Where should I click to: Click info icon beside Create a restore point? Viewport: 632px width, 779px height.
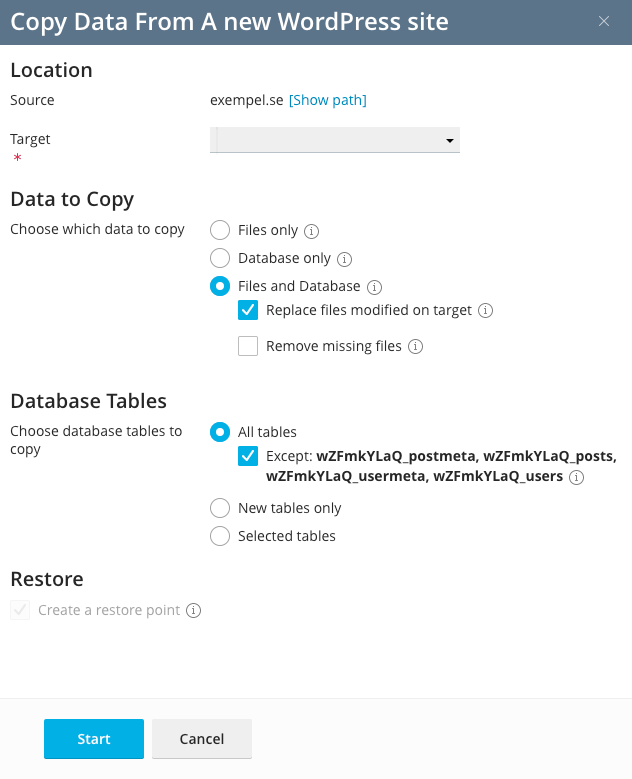[194, 610]
